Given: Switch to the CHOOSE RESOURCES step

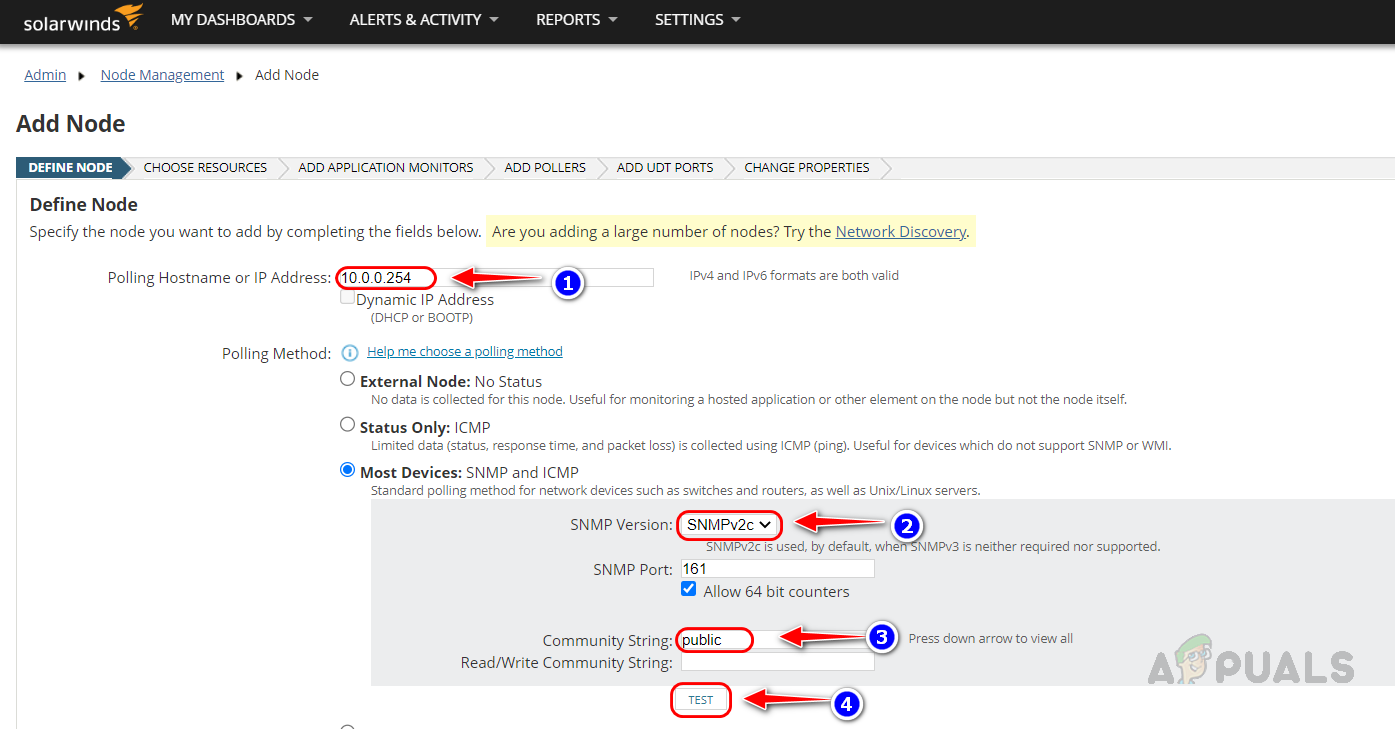Looking at the screenshot, I should coord(204,167).
